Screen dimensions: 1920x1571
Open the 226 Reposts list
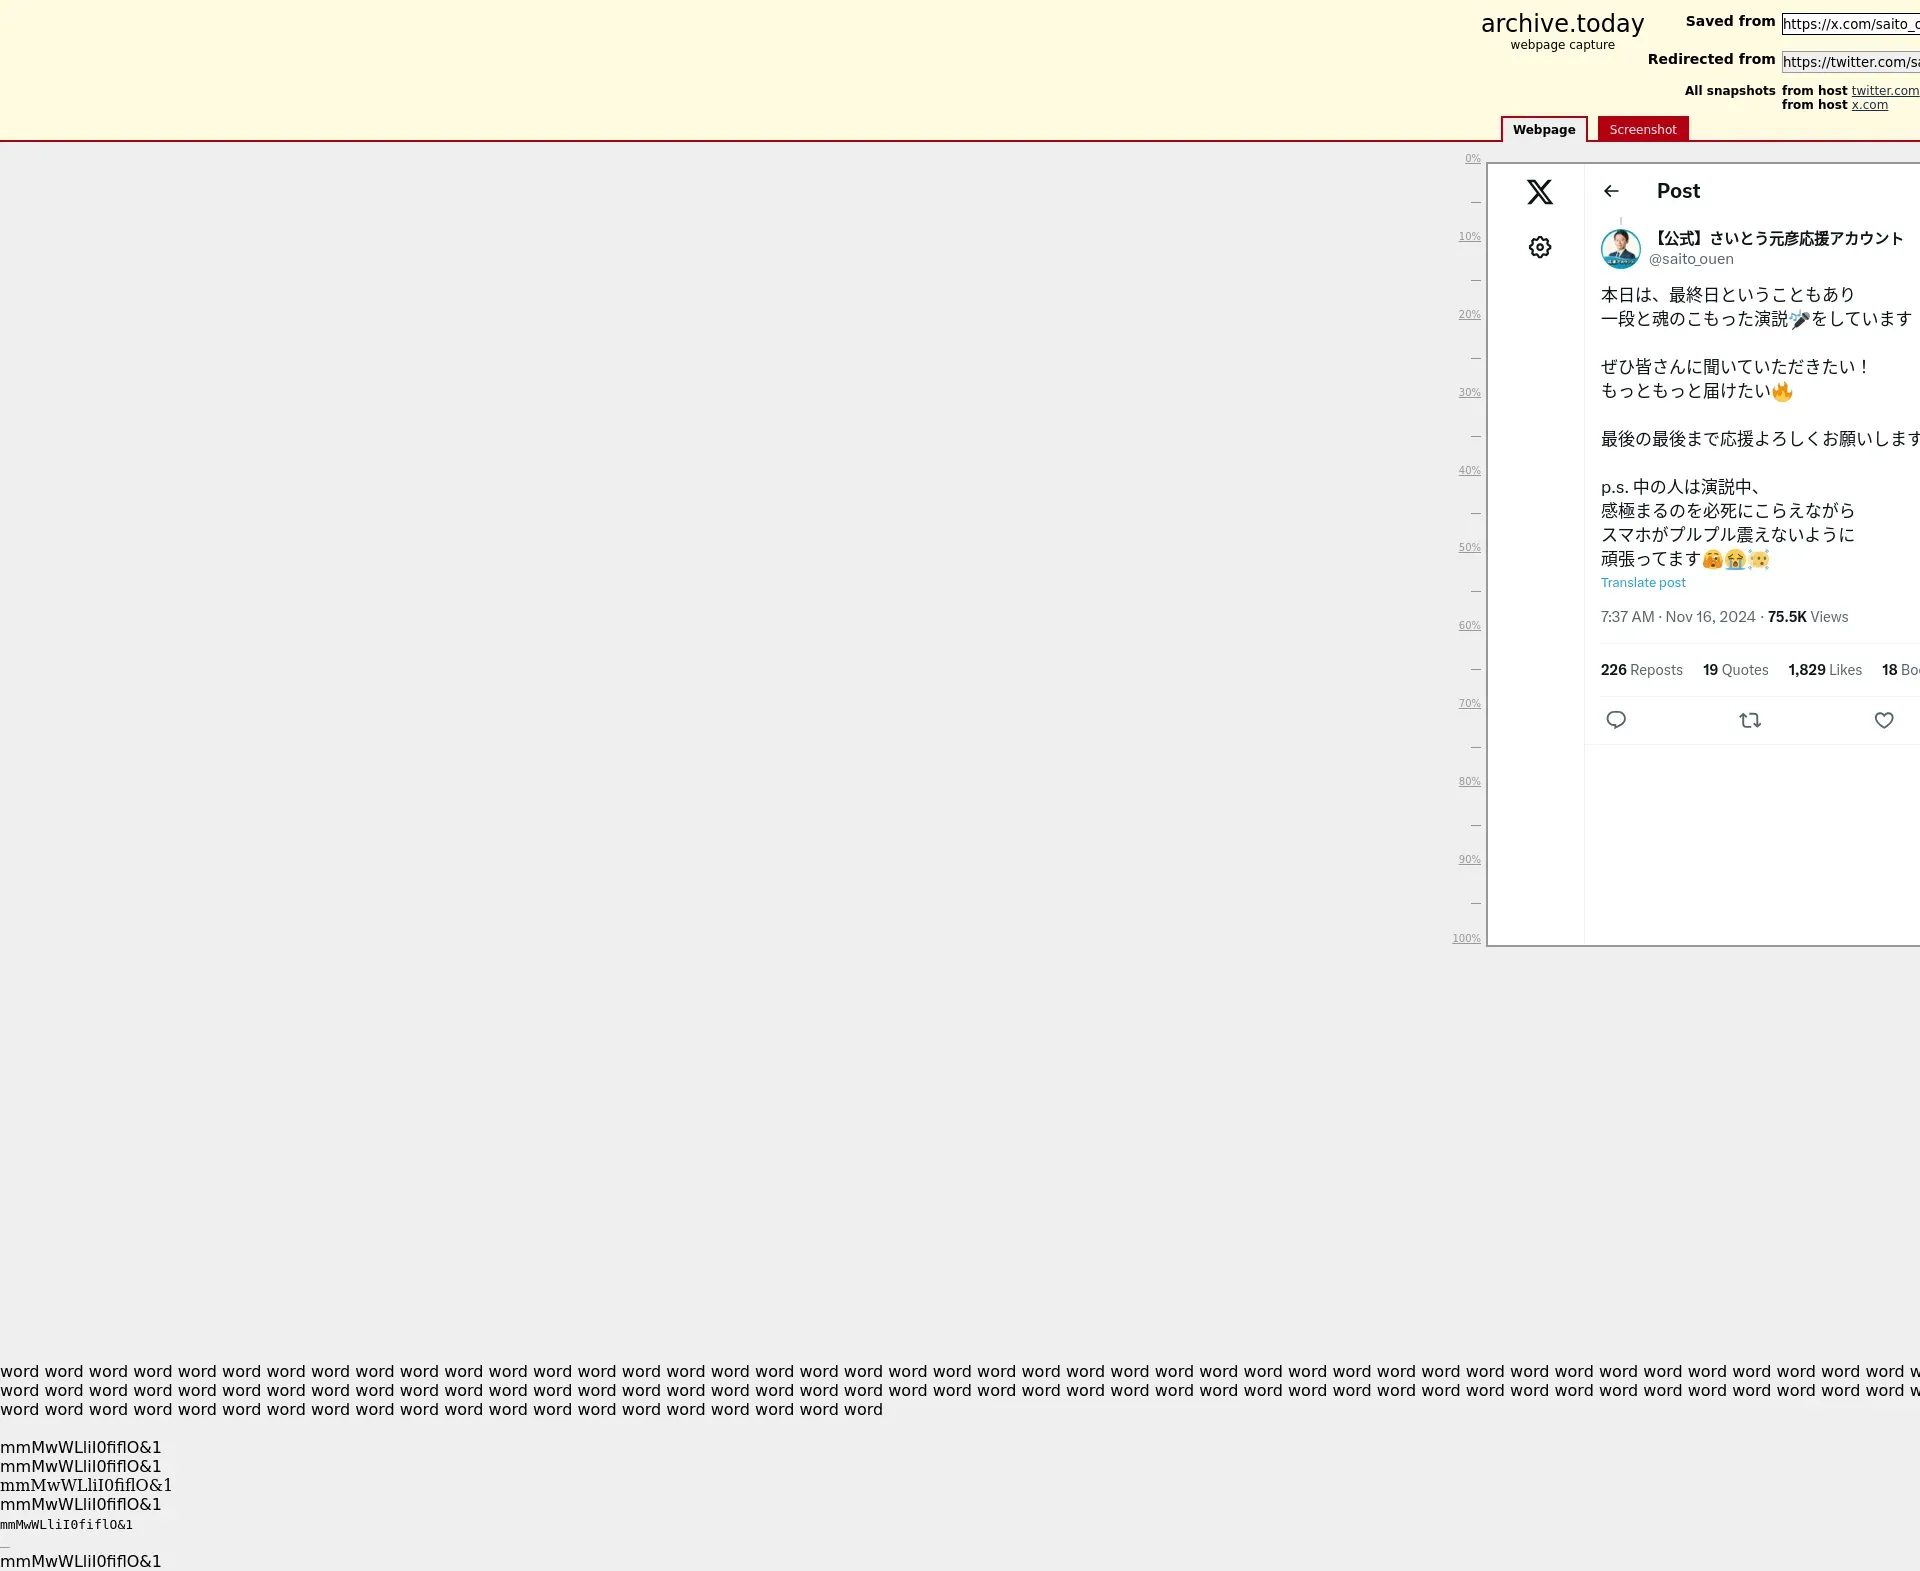pyautogui.click(x=1641, y=670)
